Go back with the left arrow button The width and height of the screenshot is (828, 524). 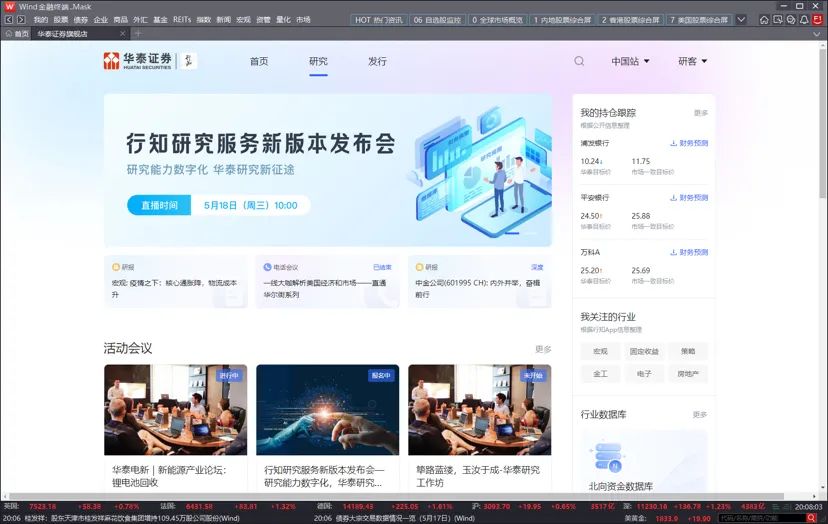click(8, 20)
